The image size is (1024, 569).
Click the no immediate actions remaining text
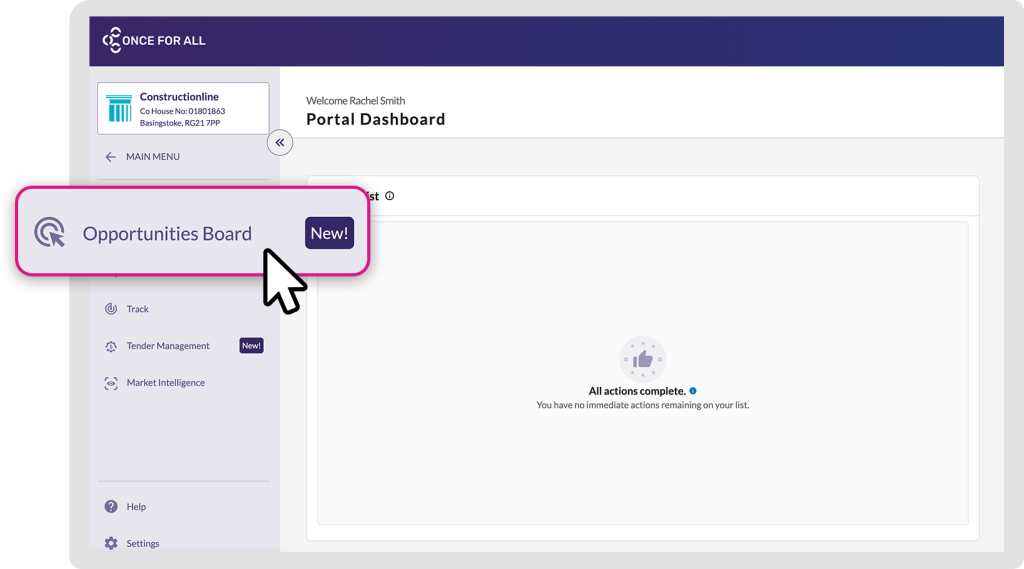click(x=643, y=405)
